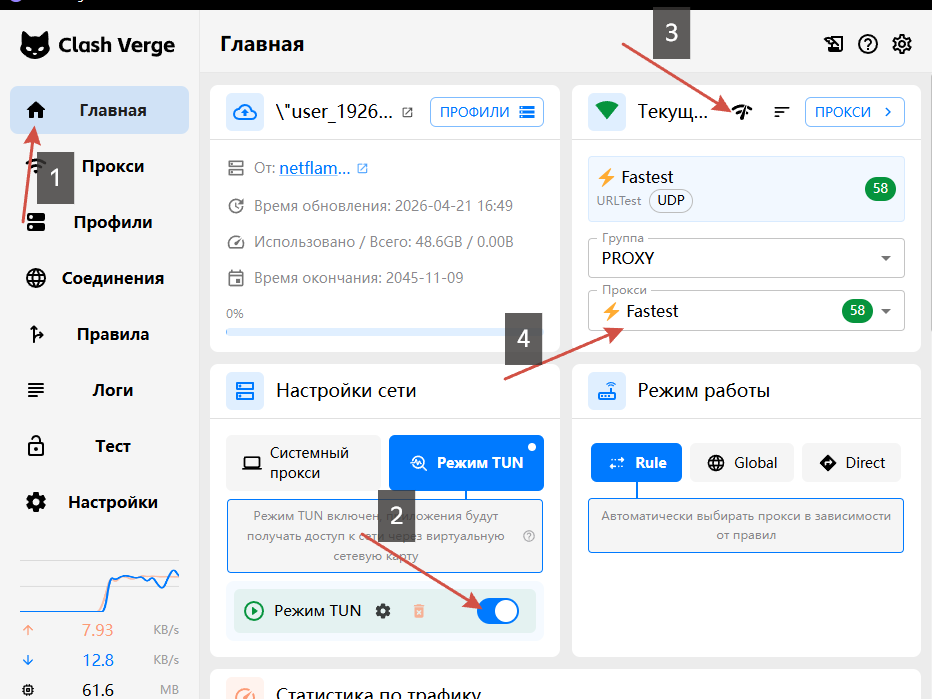
Task: Click the Настройки сети server icon
Action: point(245,391)
